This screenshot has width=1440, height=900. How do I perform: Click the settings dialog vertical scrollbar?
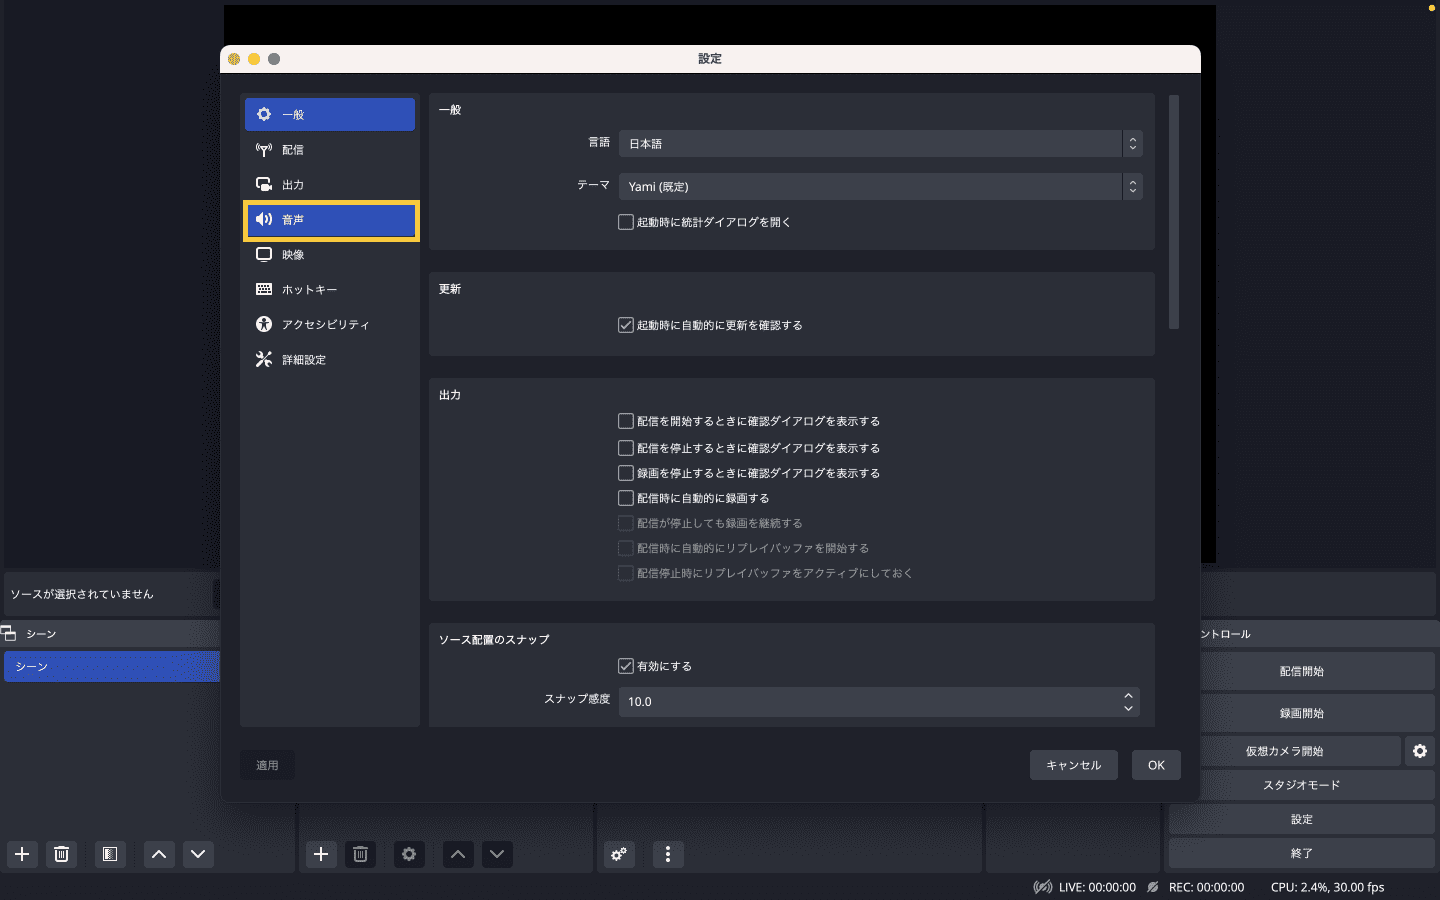coord(1174,212)
